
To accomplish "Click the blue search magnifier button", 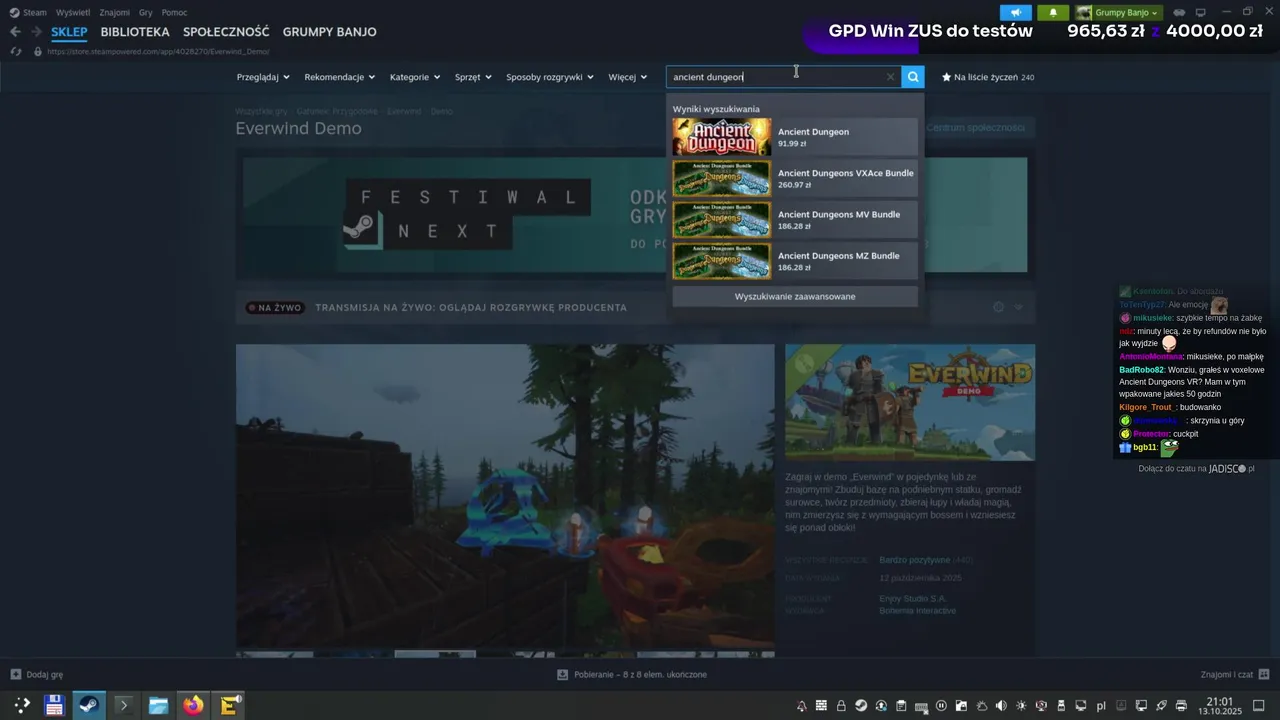I will pos(913,77).
